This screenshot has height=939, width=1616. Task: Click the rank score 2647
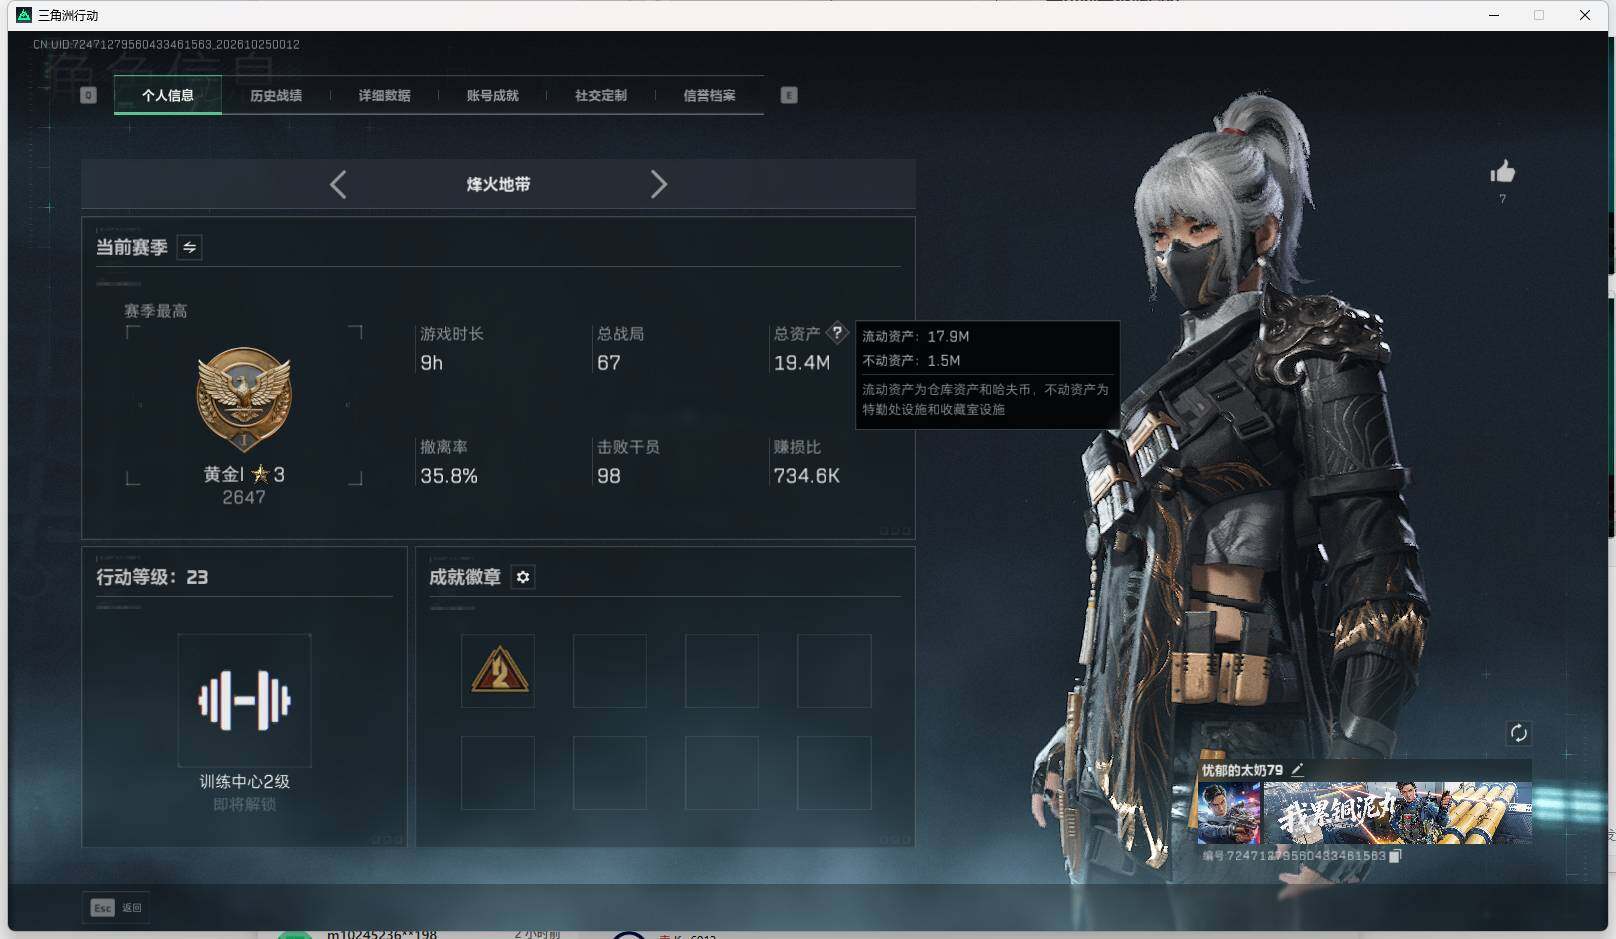244,497
